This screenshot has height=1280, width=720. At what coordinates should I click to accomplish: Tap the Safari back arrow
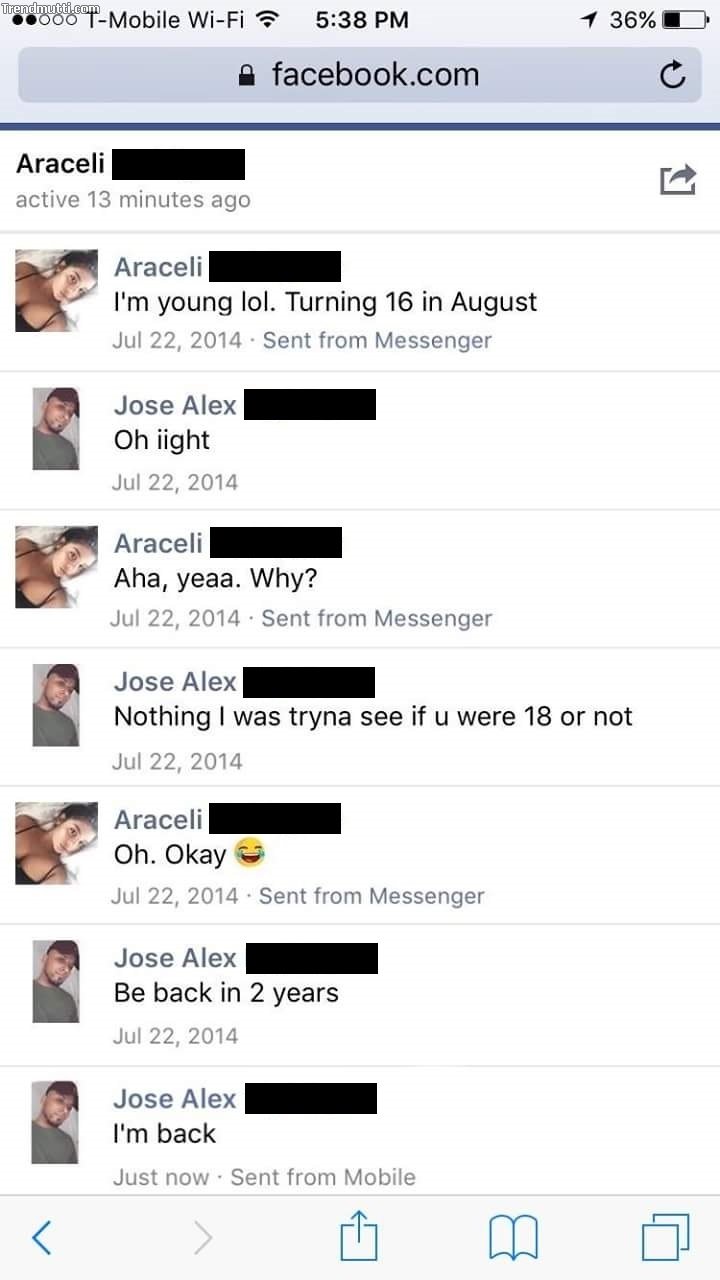point(42,1238)
